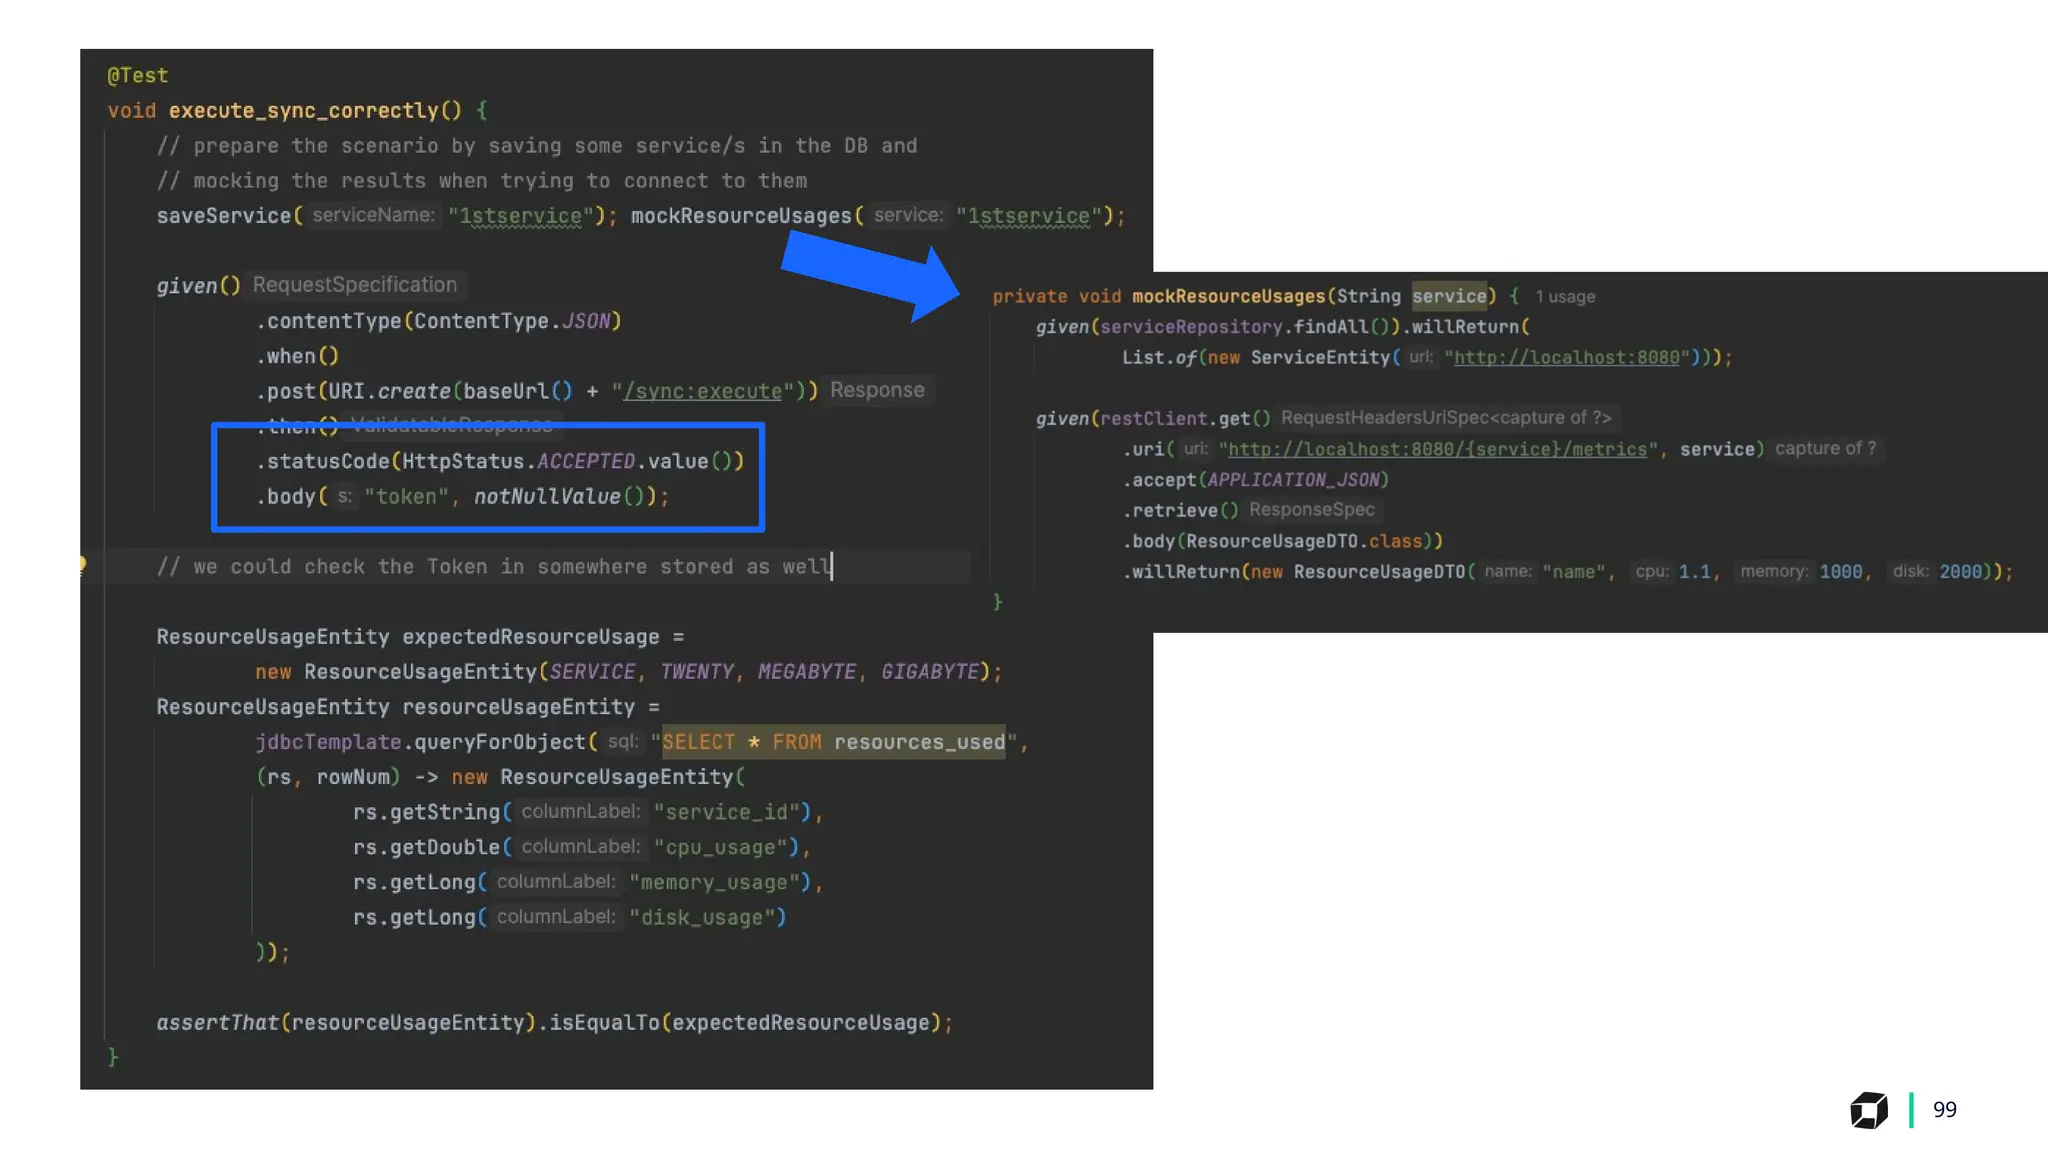Open the localhost {service}/metrics URL link
Screen dimensions: 2048x1152
click(1437, 450)
